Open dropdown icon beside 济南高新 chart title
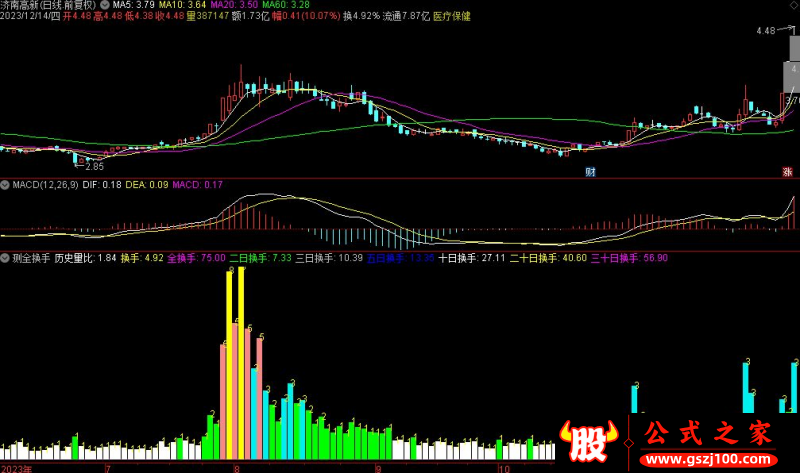Image resolution: width=800 pixels, height=473 pixels. click(x=105, y=5)
